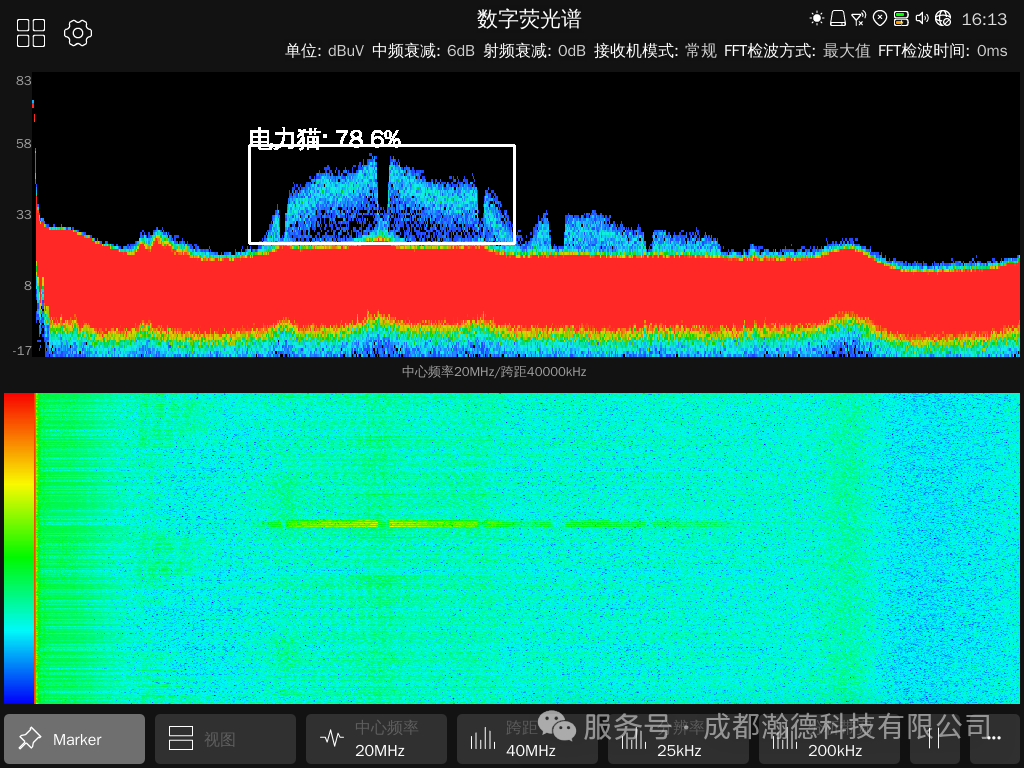Screen dimensions: 1024x768
Task: Click the 200kHz bandwidth icon
Action: coord(786,738)
